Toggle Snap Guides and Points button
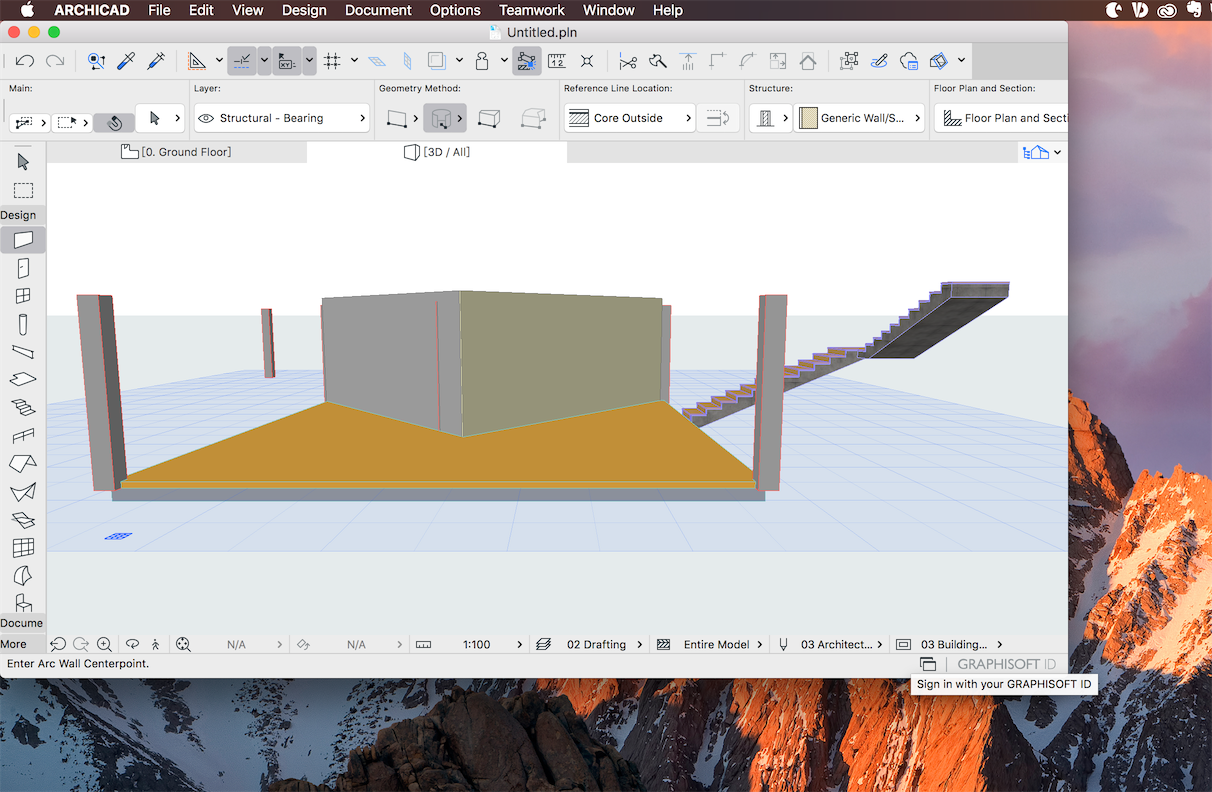This screenshot has height=792, width=1212. pos(241,61)
